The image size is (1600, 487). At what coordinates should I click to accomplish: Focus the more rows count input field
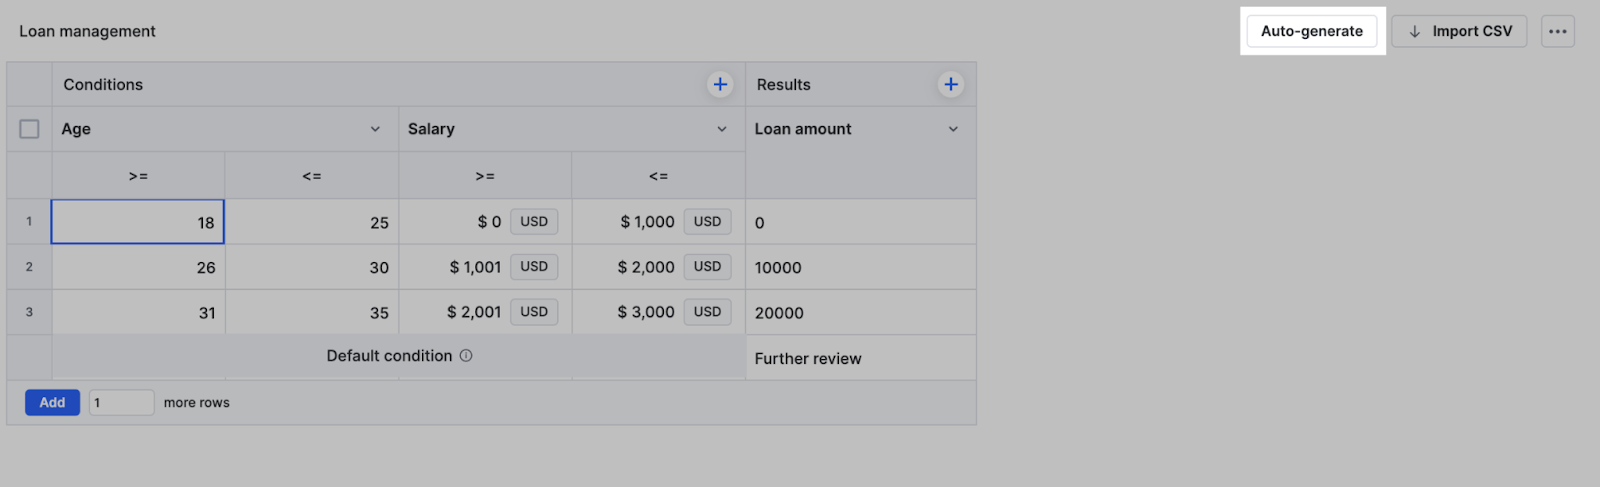[121, 402]
